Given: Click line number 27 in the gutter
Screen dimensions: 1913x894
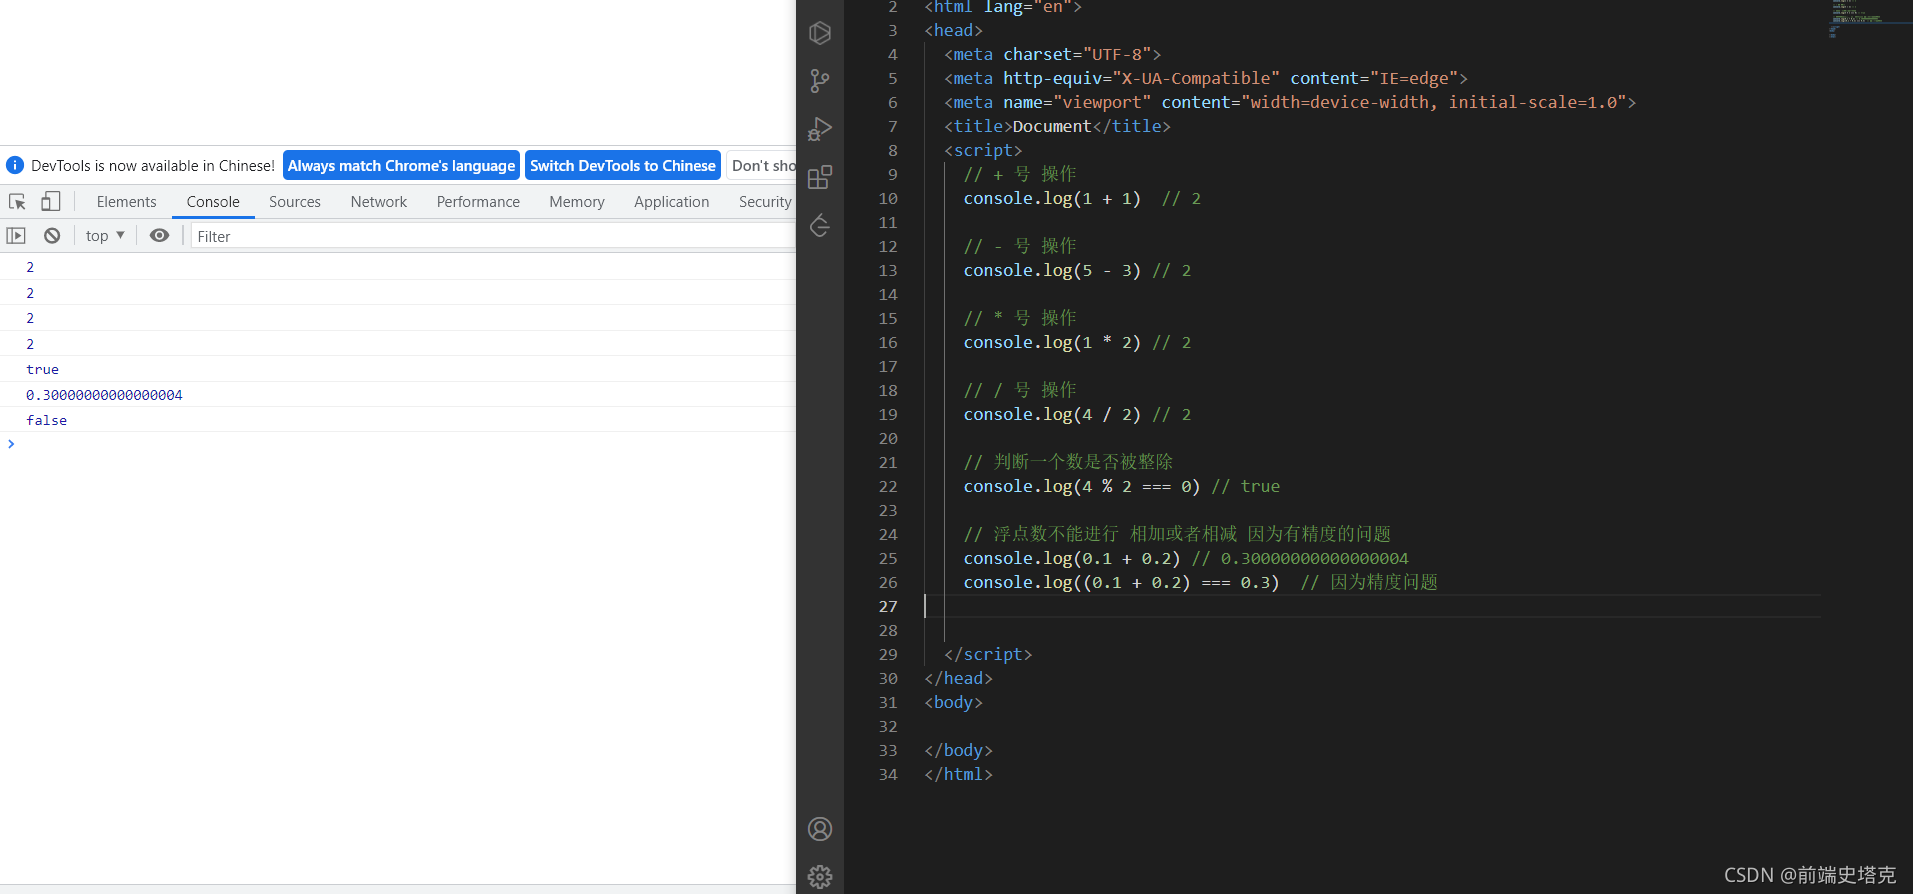Looking at the screenshot, I should click(x=888, y=606).
